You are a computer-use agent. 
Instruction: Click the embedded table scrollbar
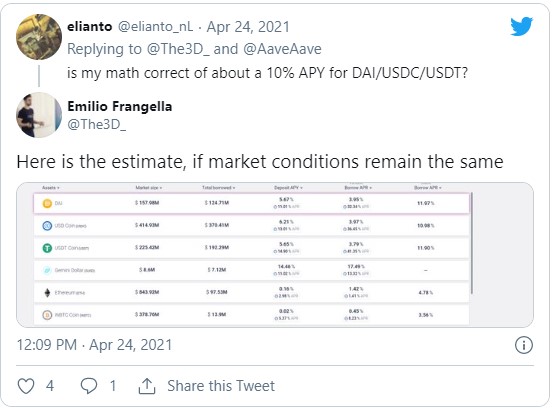pos(471,243)
